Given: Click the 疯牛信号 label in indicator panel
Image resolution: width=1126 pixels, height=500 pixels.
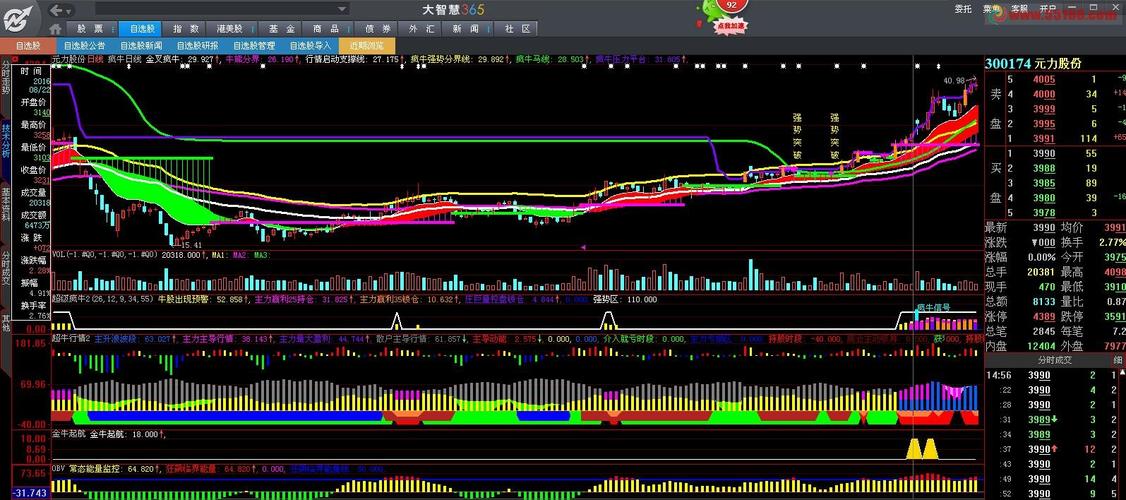Looking at the screenshot, I should tap(933, 307).
